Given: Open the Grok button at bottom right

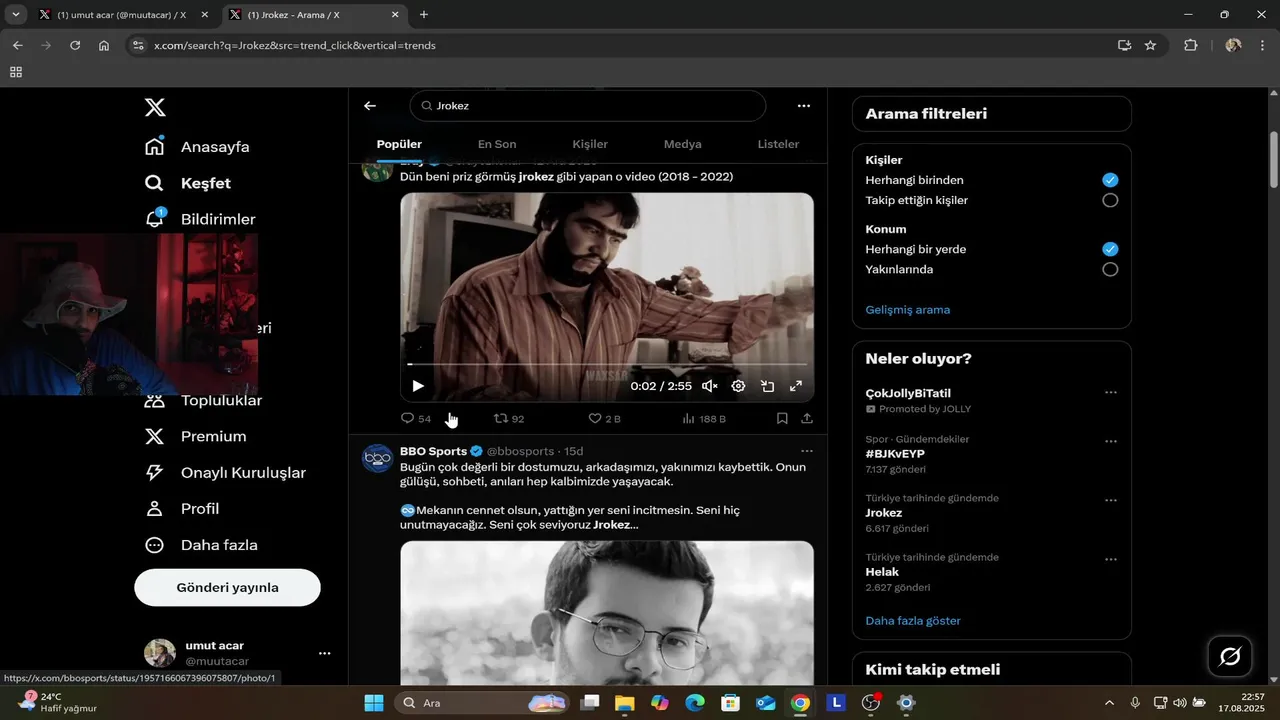Looking at the screenshot, I should (x=1231, y=656).
